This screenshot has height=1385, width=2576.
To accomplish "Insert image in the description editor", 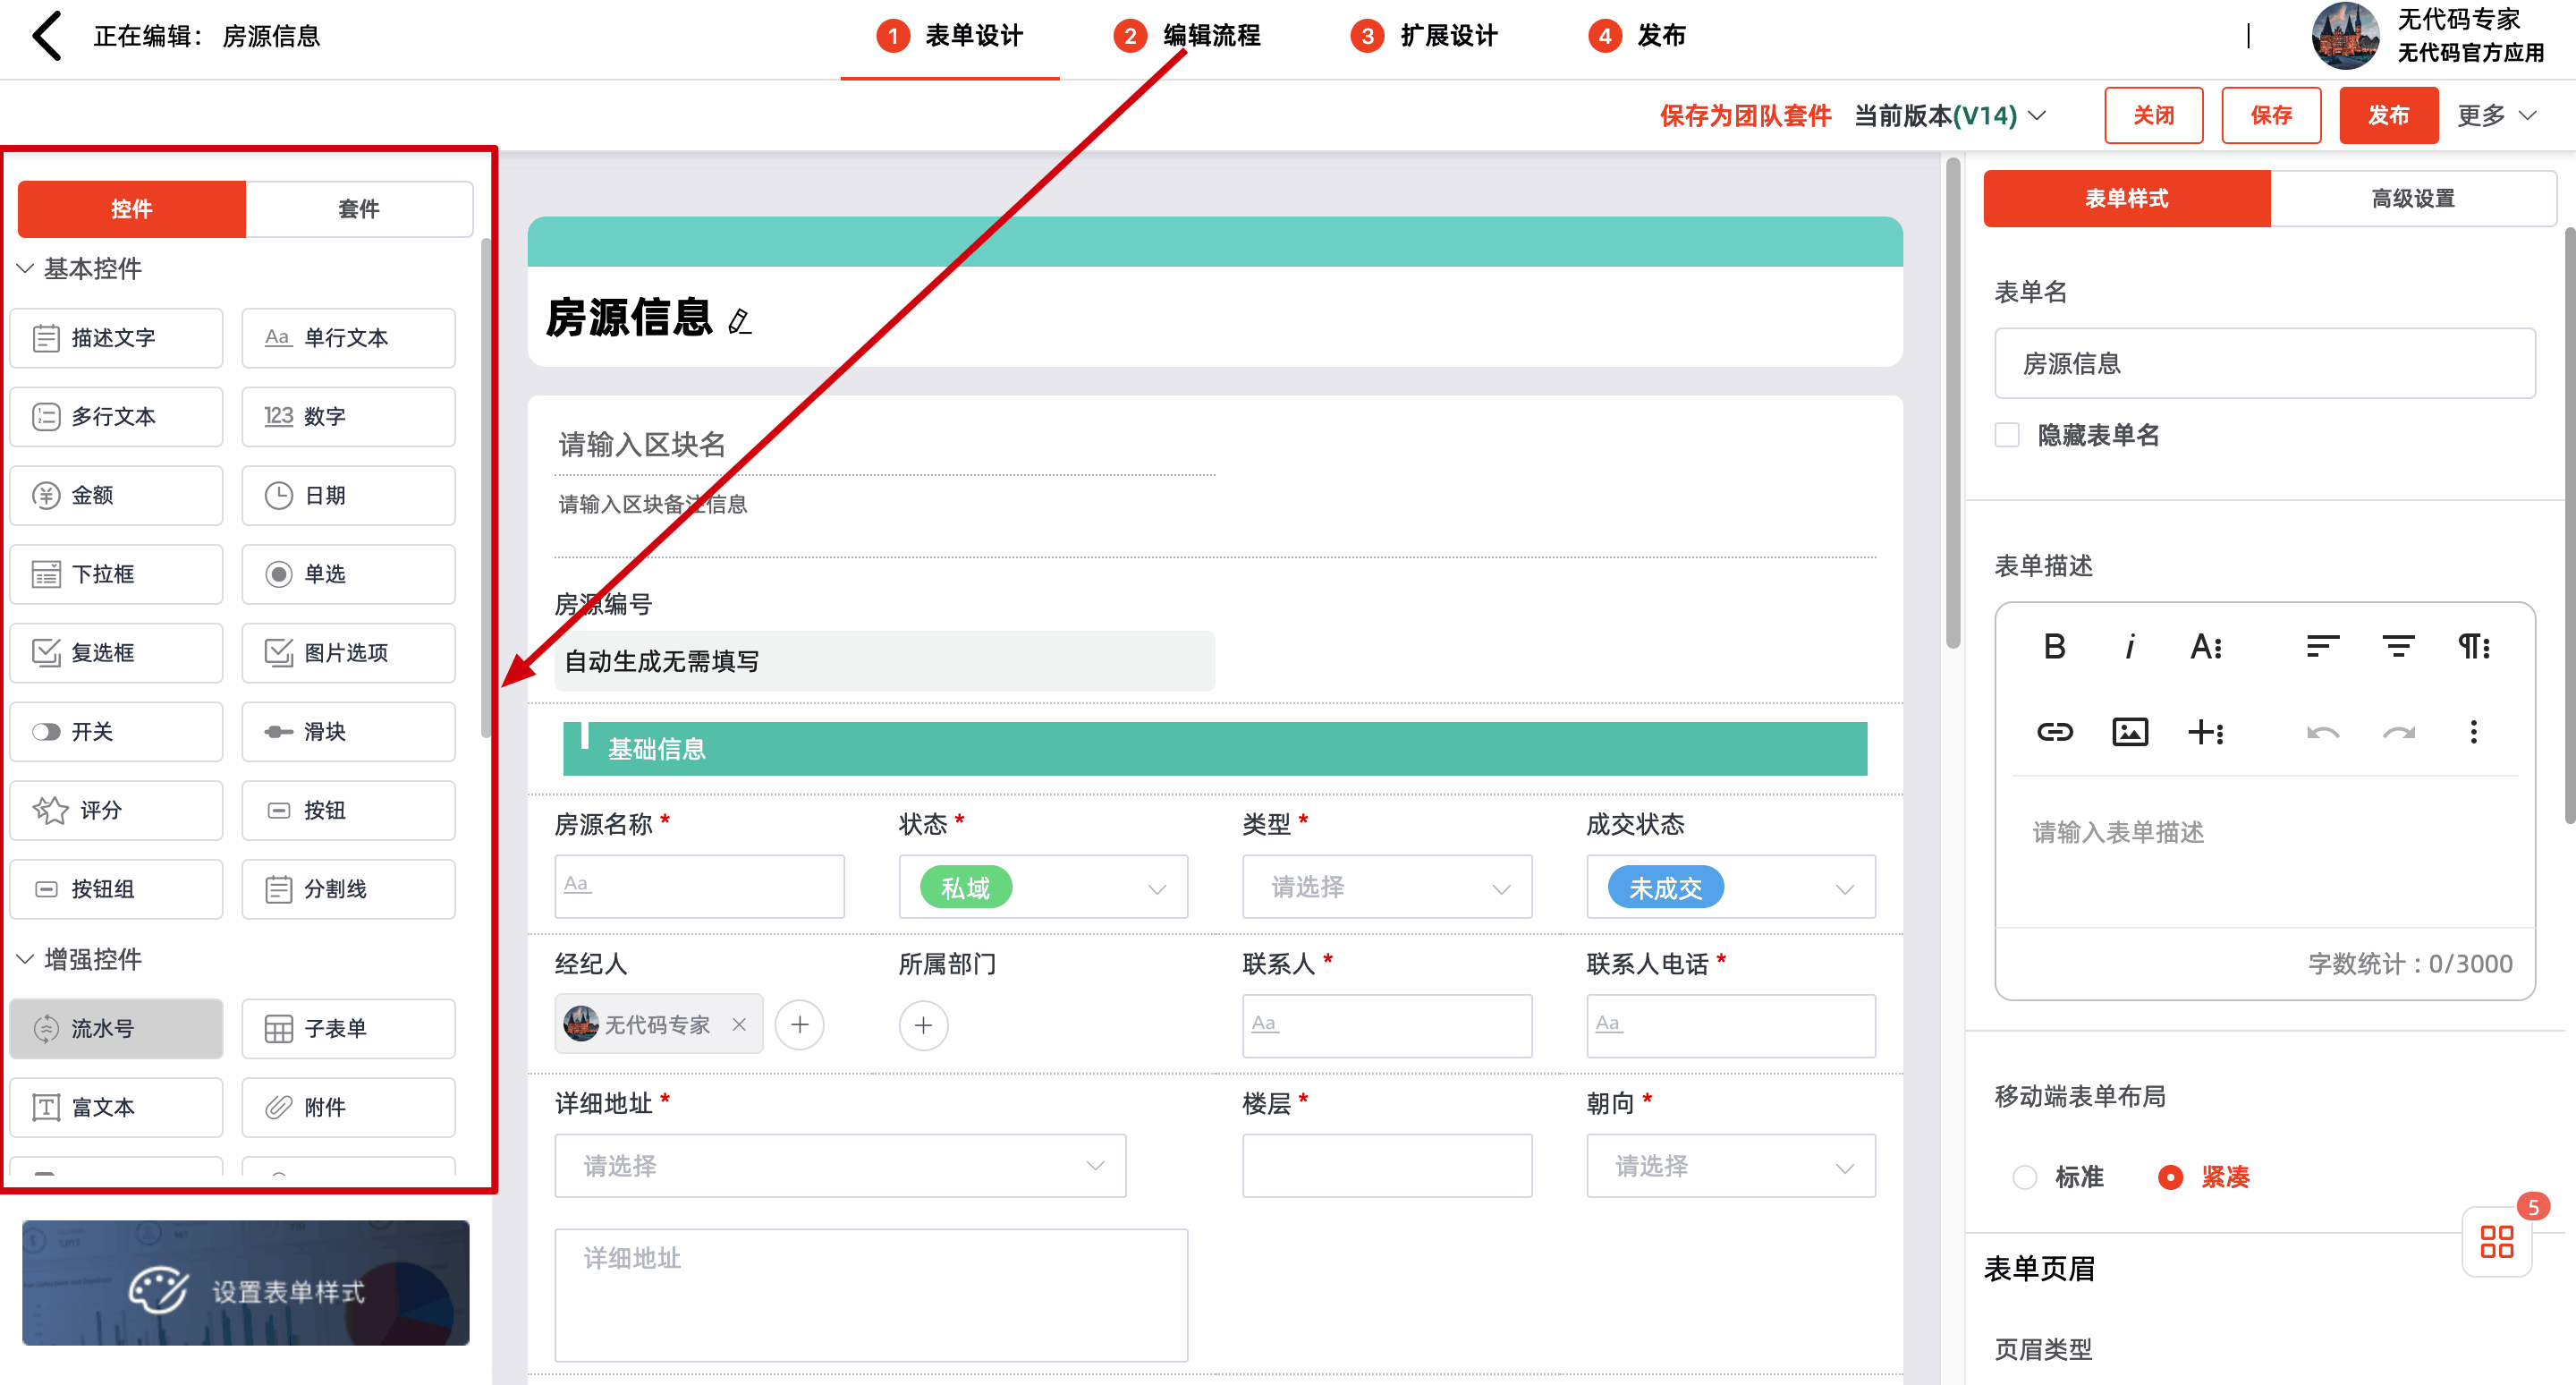I will [x=2130, y=732].
